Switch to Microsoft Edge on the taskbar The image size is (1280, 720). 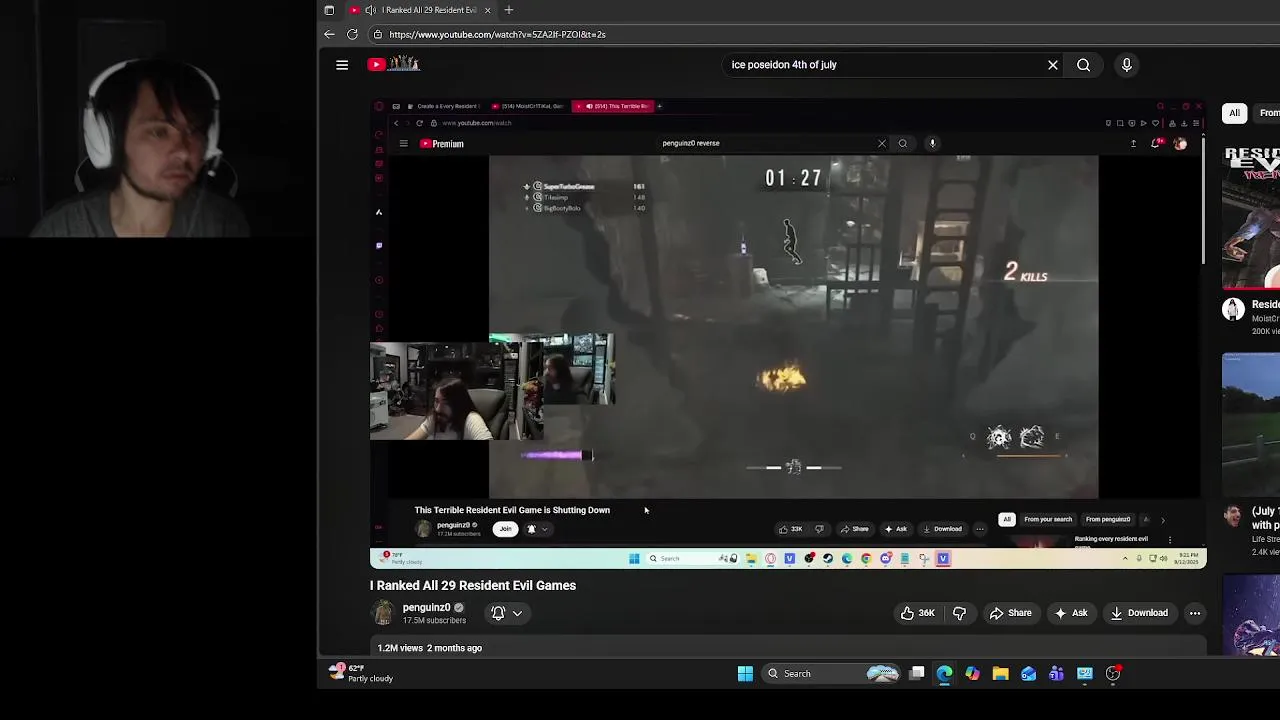coord(944,674)
